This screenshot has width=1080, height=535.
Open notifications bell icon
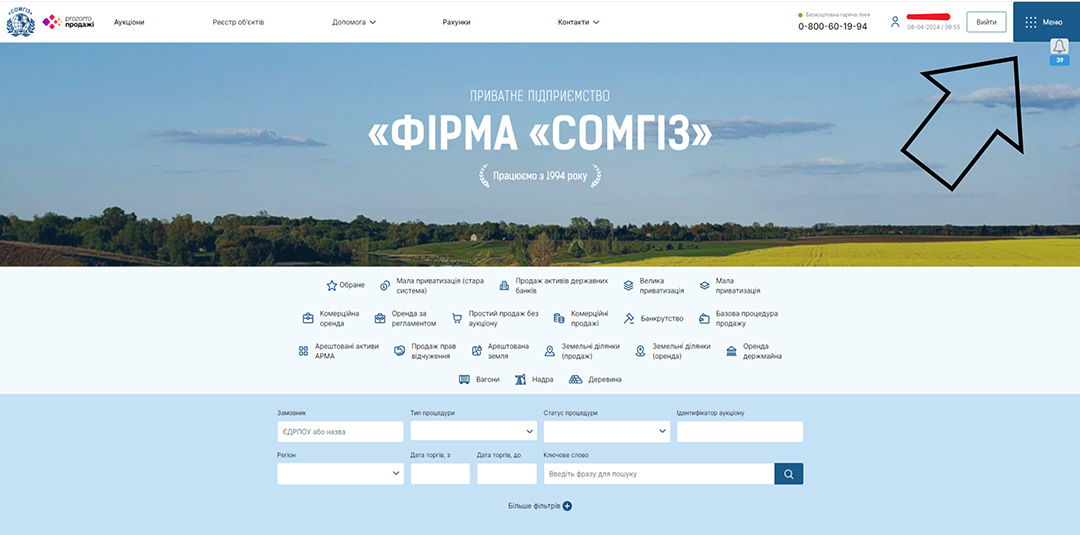pyautogui.click(x=1059, y=47)
